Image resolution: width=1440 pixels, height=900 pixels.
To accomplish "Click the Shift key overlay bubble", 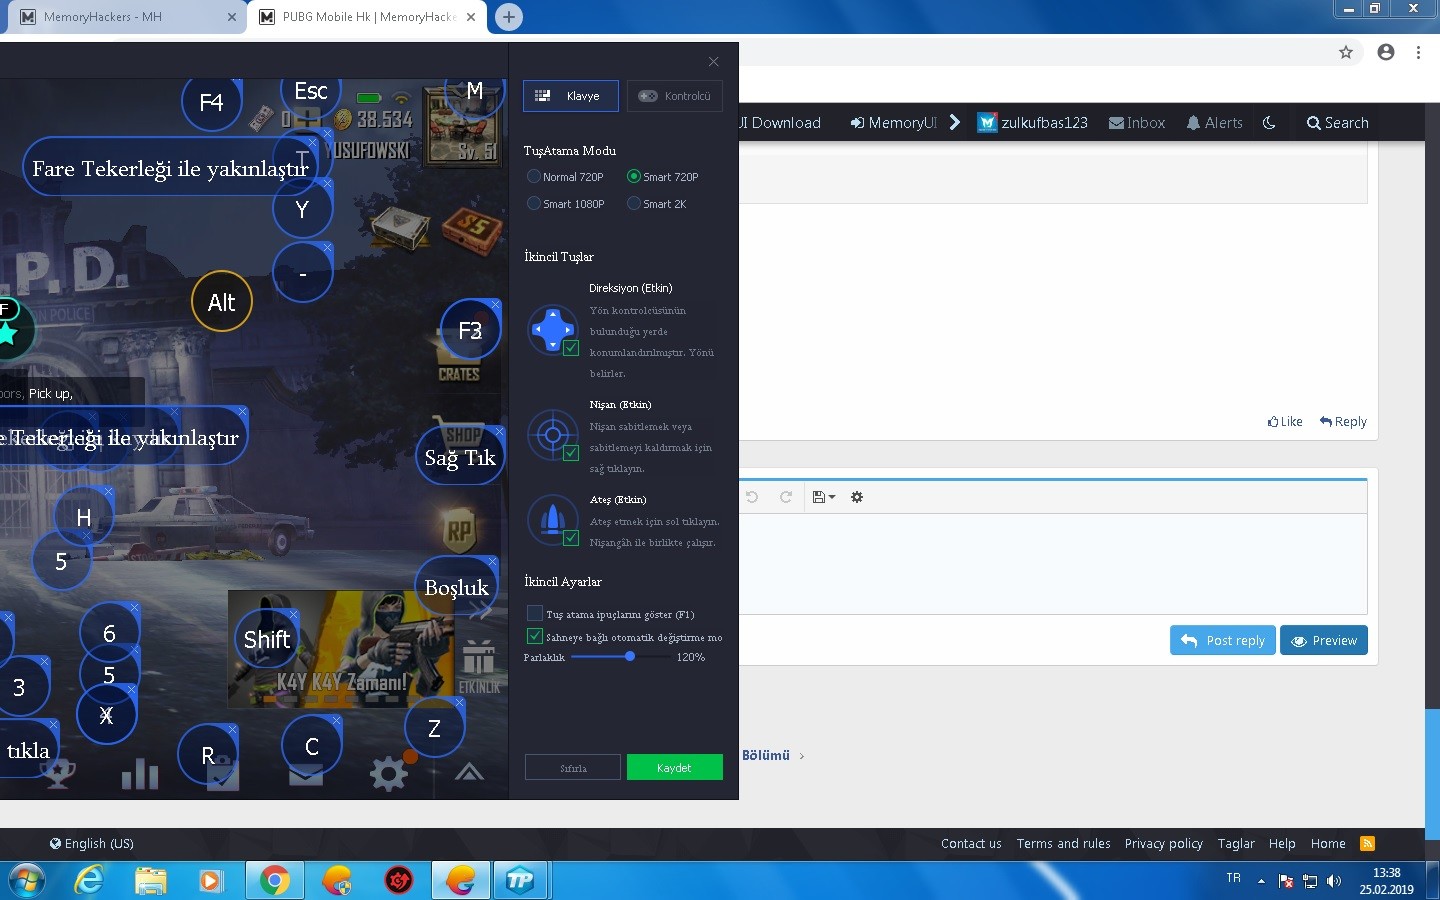I will (267, 640).
